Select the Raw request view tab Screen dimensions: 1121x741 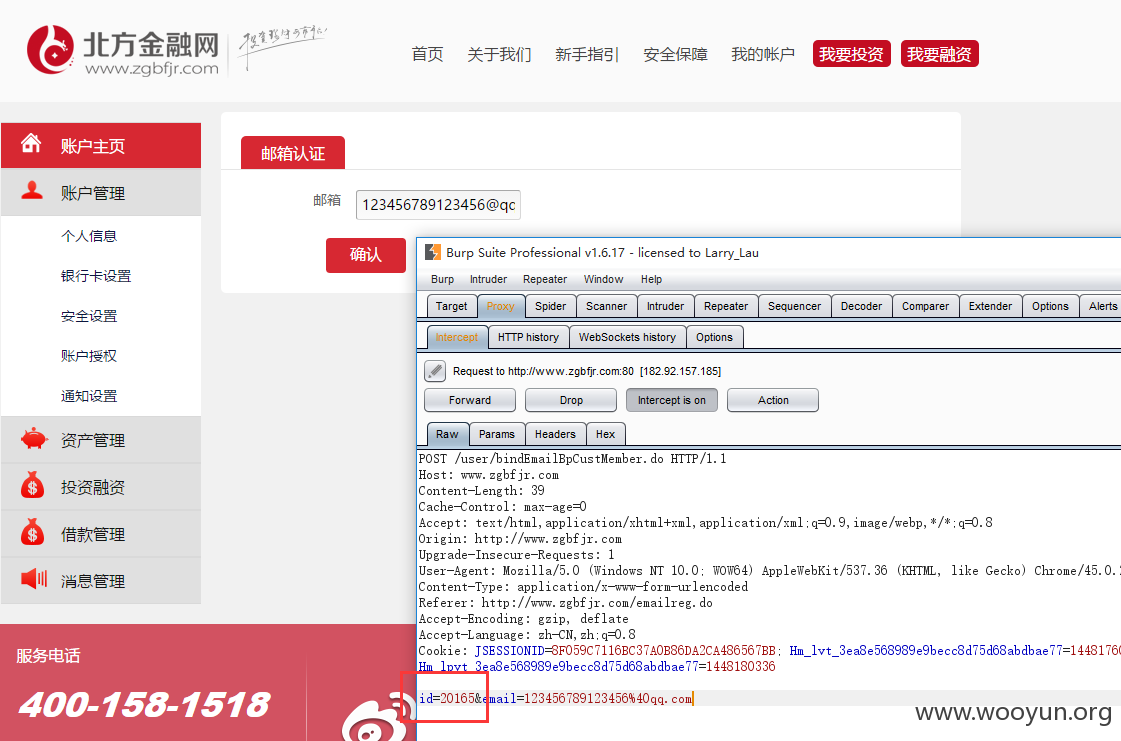tap(448, 434)
